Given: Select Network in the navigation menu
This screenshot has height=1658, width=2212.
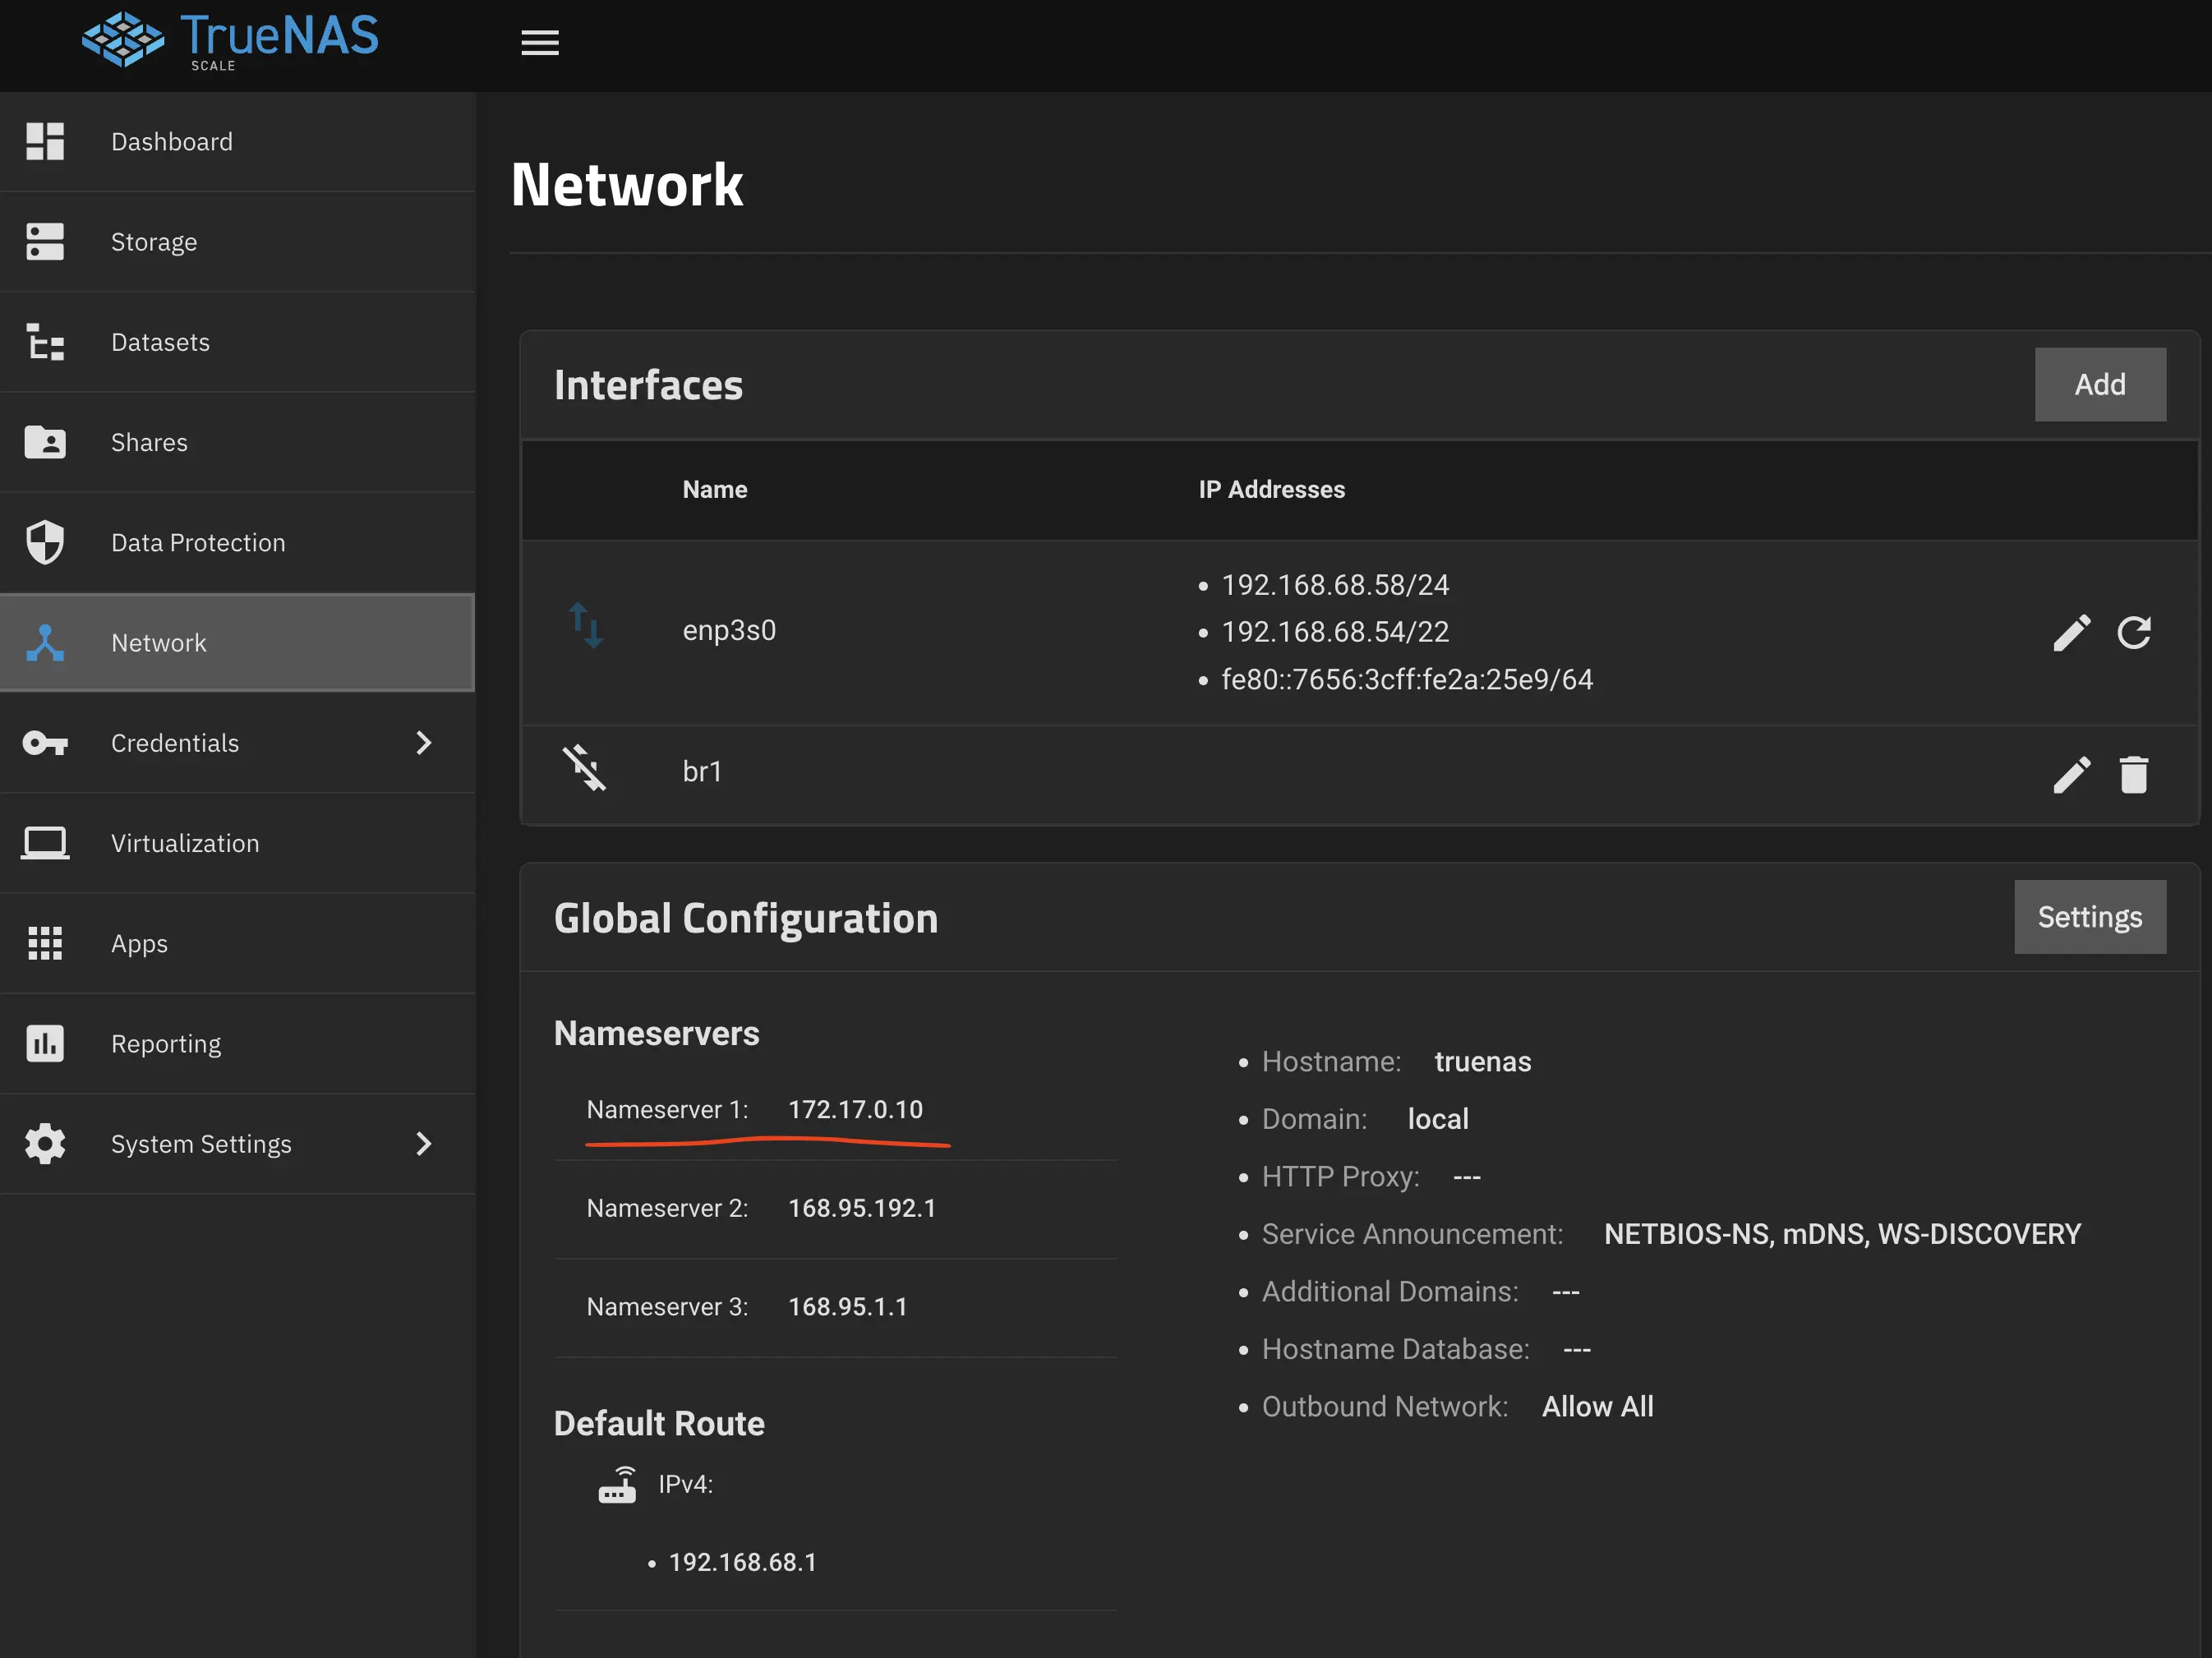Looking at the screenshot, I should tap(159, 643).
